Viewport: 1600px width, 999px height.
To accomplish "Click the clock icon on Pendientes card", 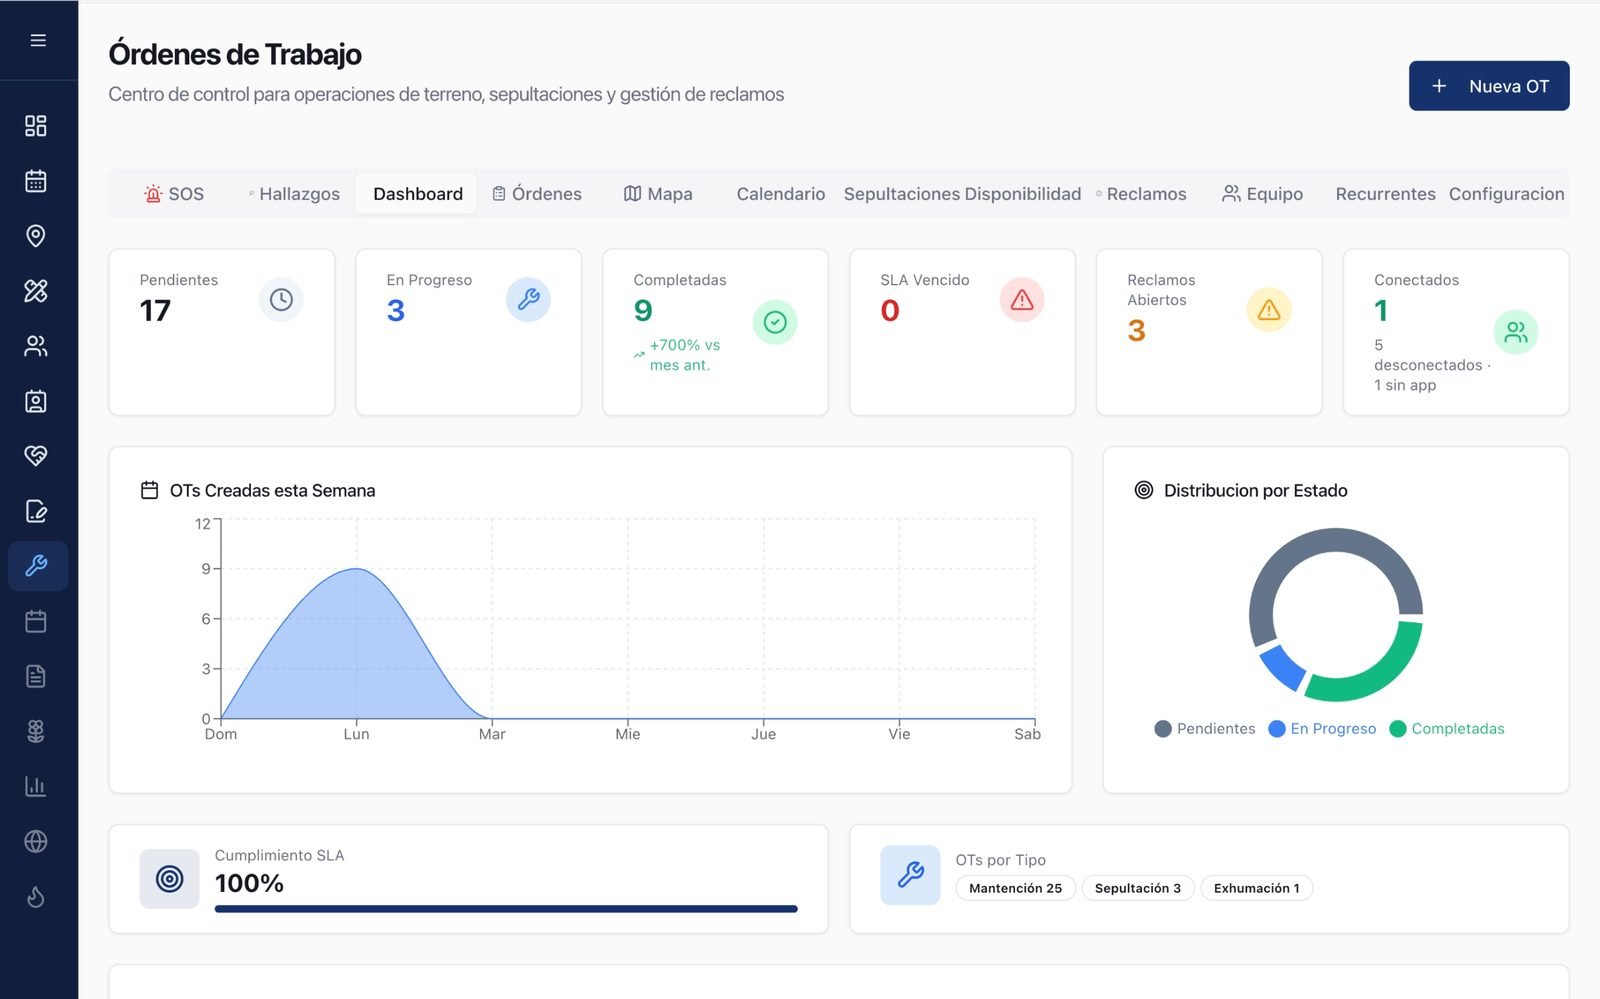I will (281, 300).
